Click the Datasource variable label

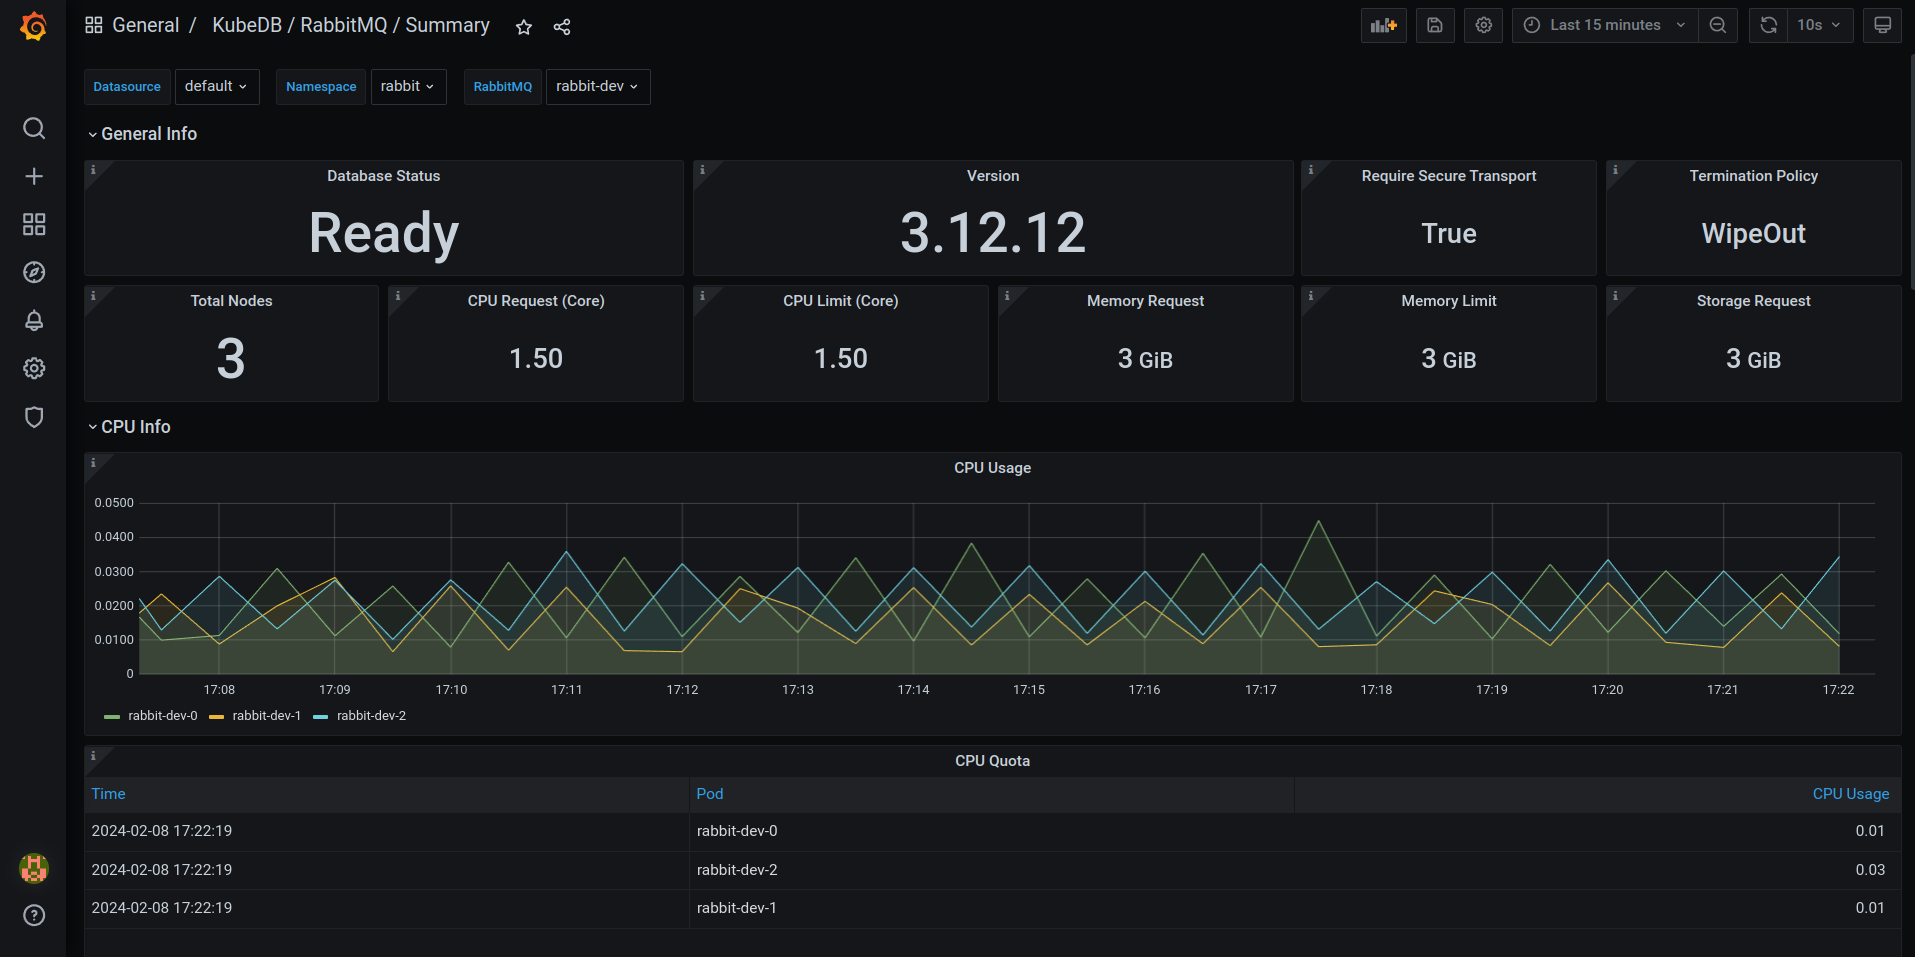tap(127, 87)
